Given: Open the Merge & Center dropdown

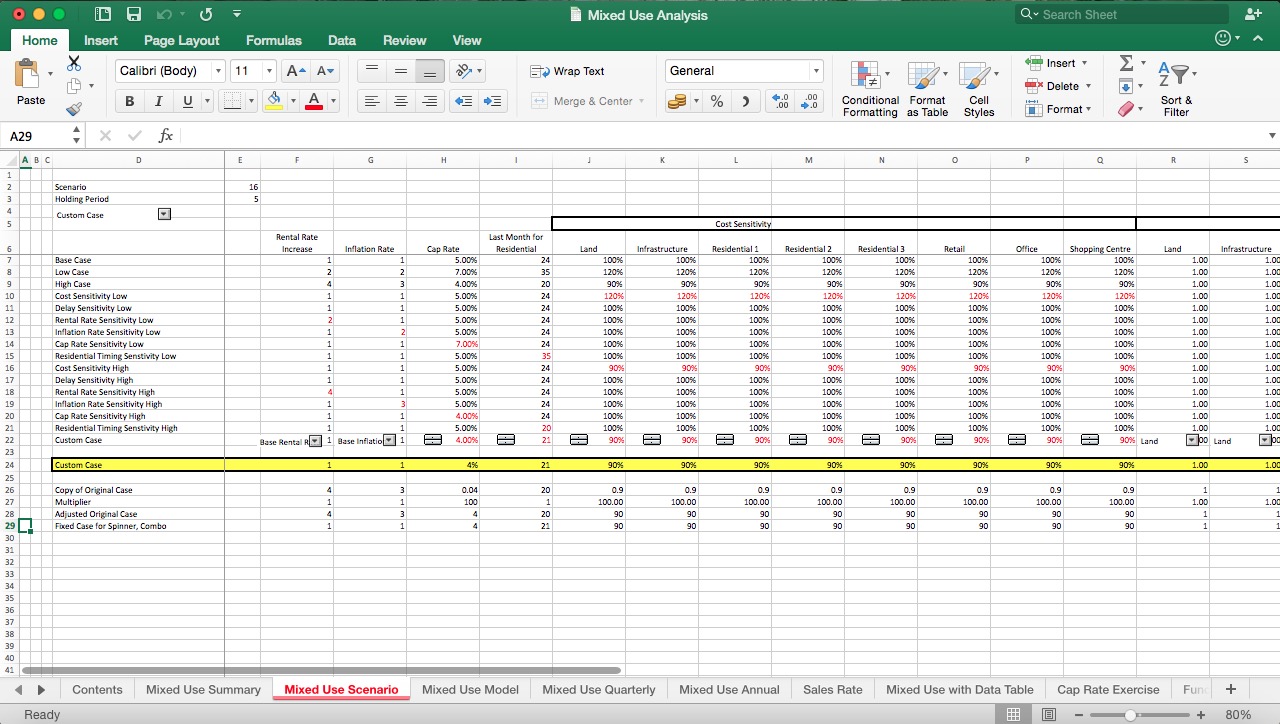Looking at the screenshot, I should pyautogui.click(x=641, y=101).
